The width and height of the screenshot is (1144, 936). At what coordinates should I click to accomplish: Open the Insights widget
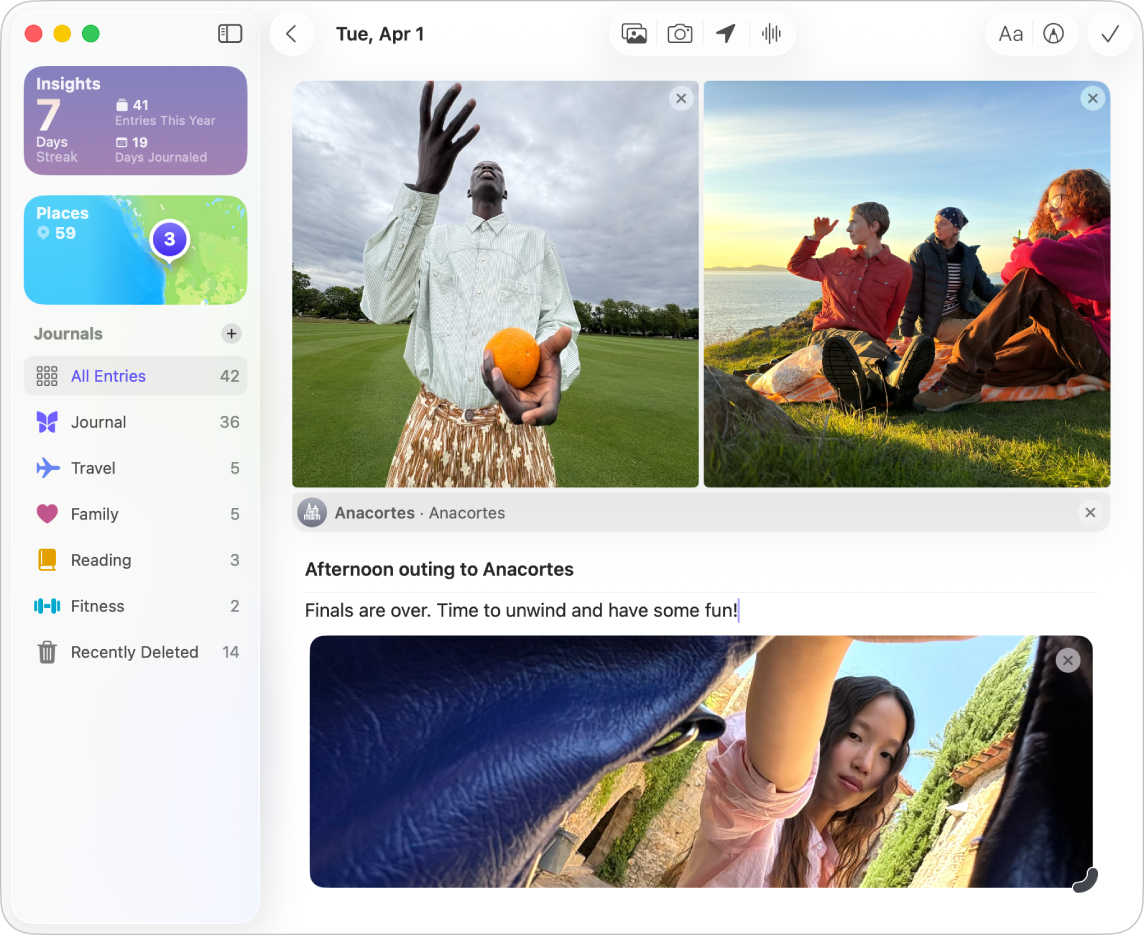[135, 120]
